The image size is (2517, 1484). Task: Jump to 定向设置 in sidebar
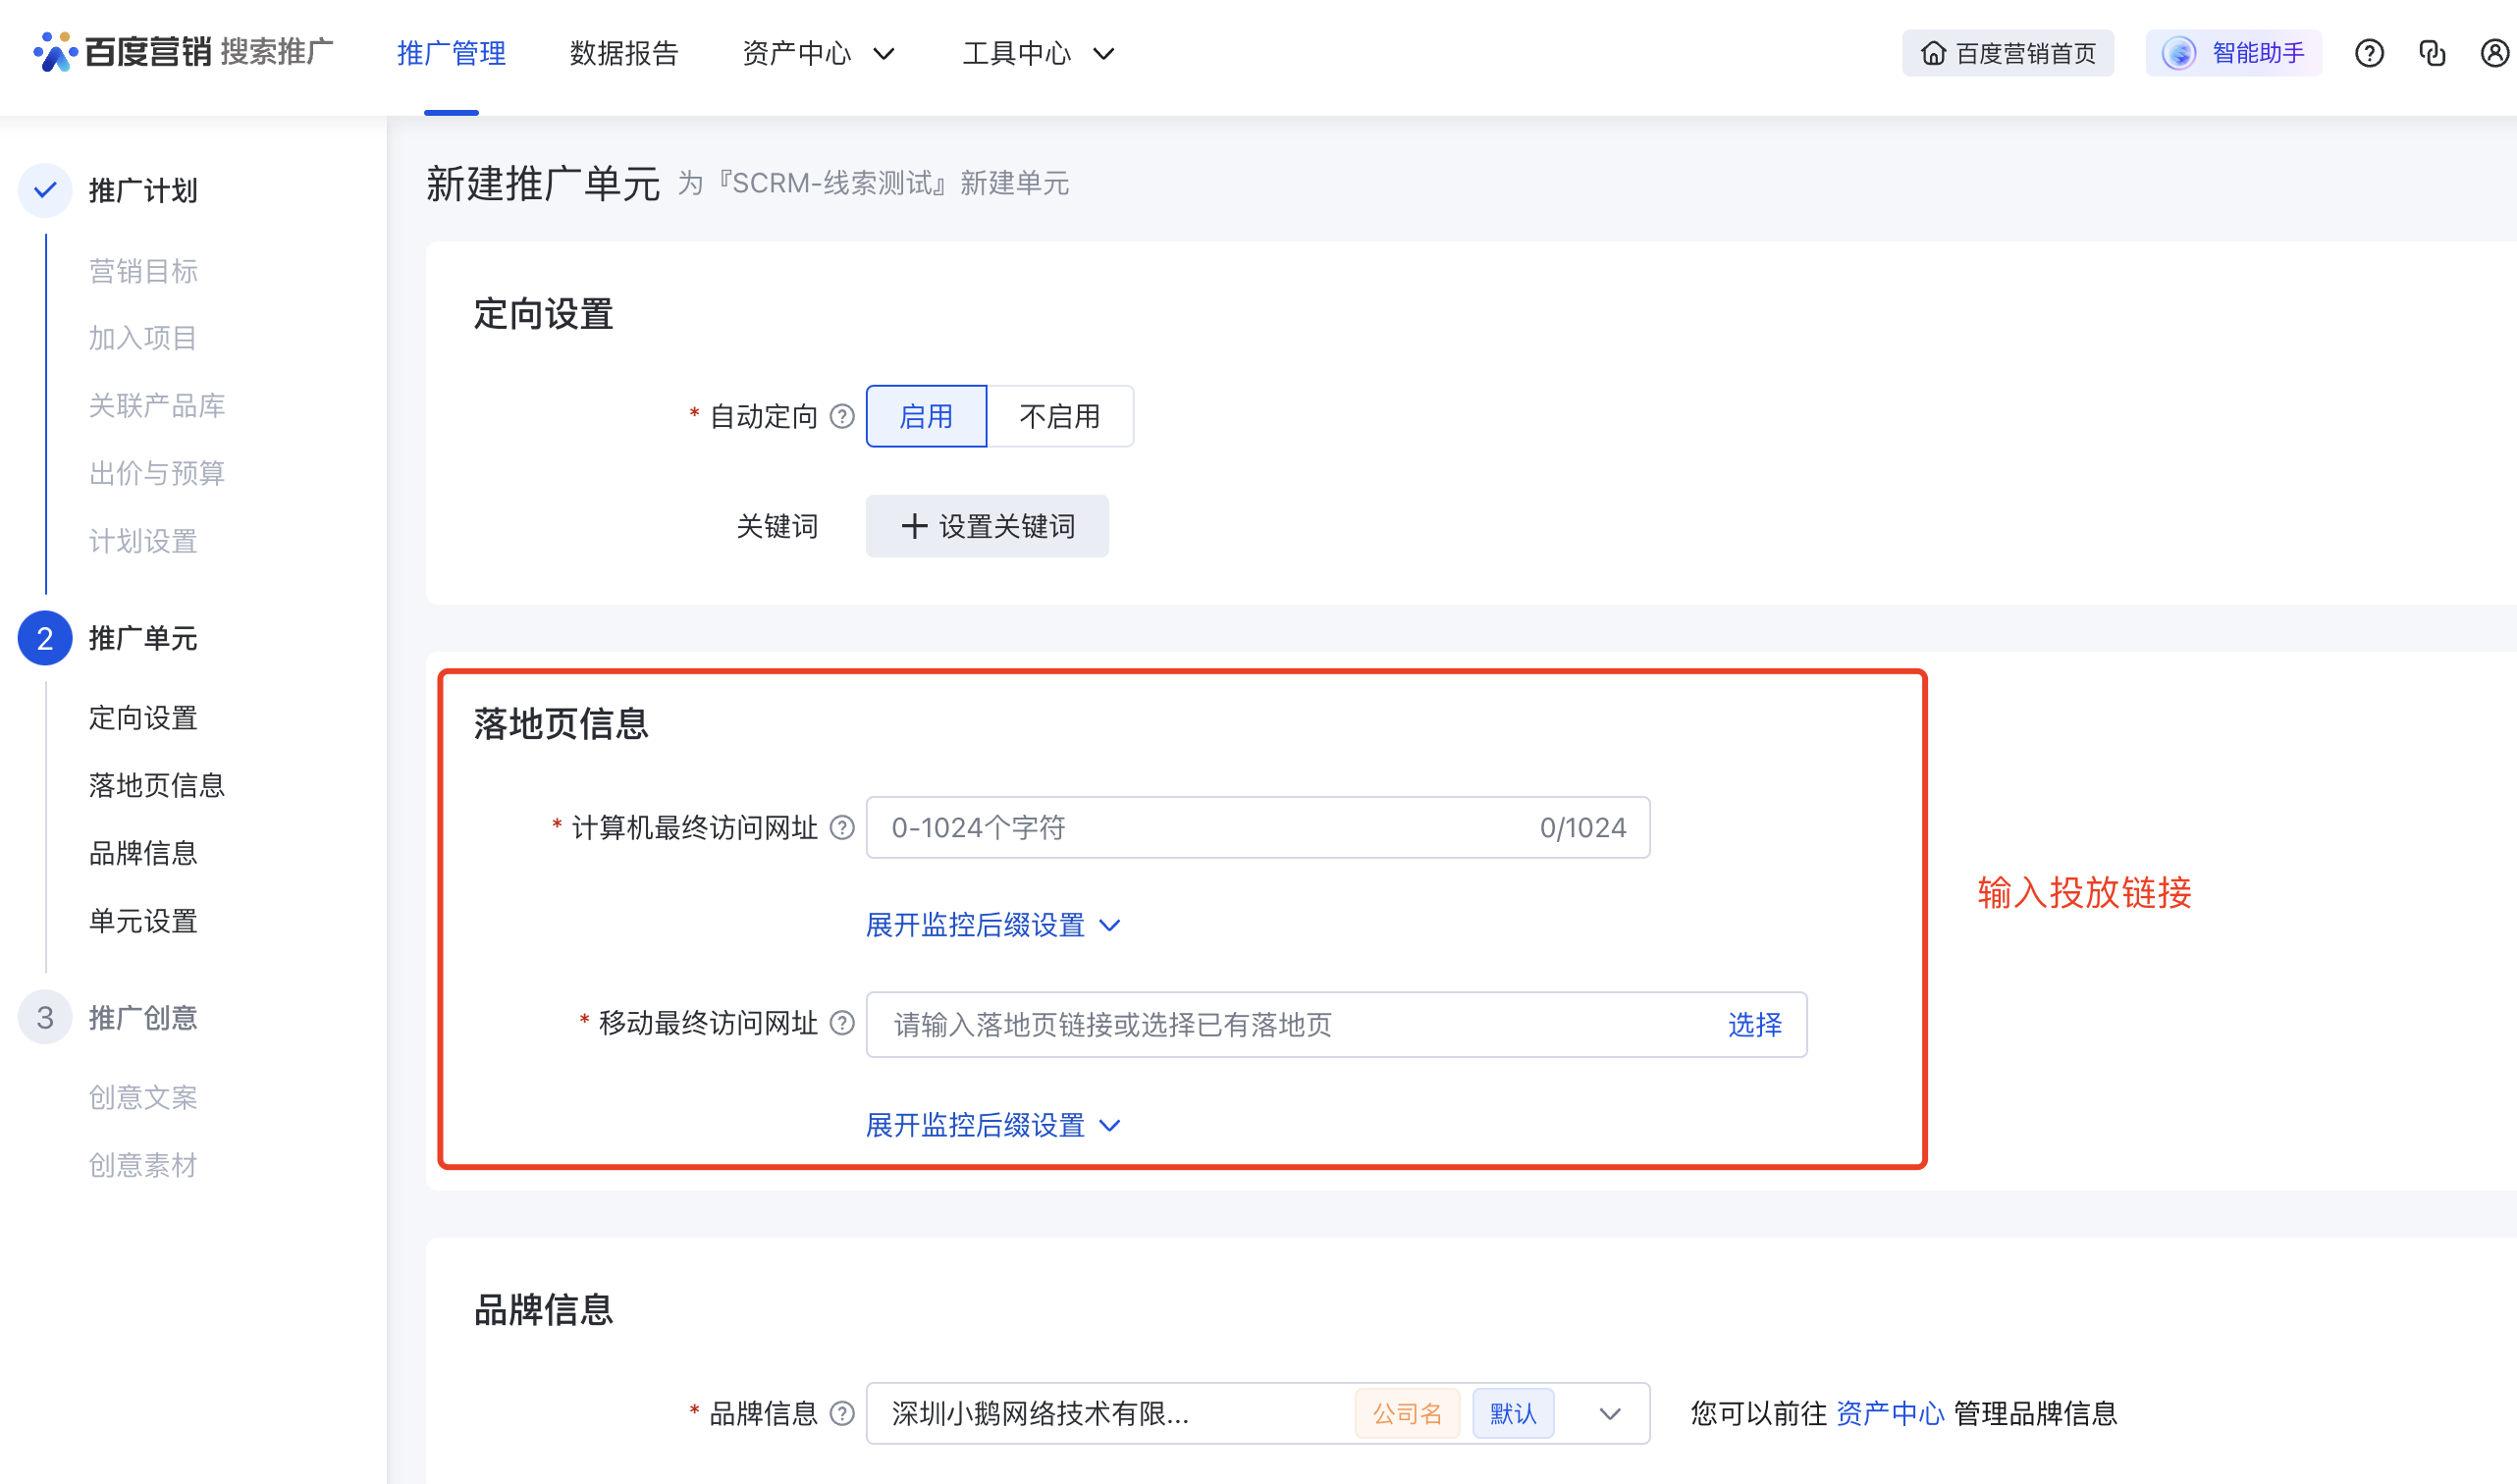click(x=143, y=717)
